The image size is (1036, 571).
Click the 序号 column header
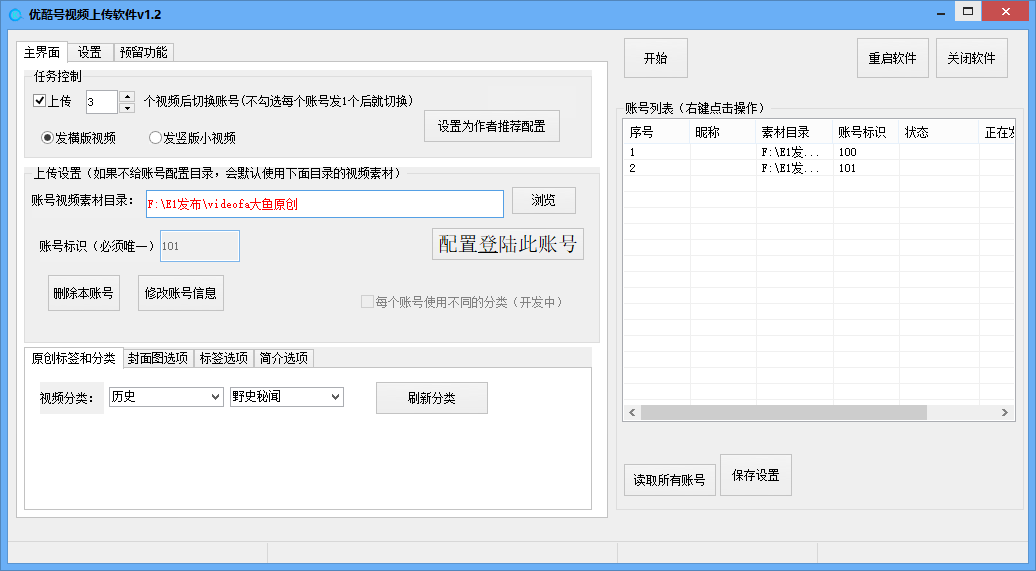(656, 132)
